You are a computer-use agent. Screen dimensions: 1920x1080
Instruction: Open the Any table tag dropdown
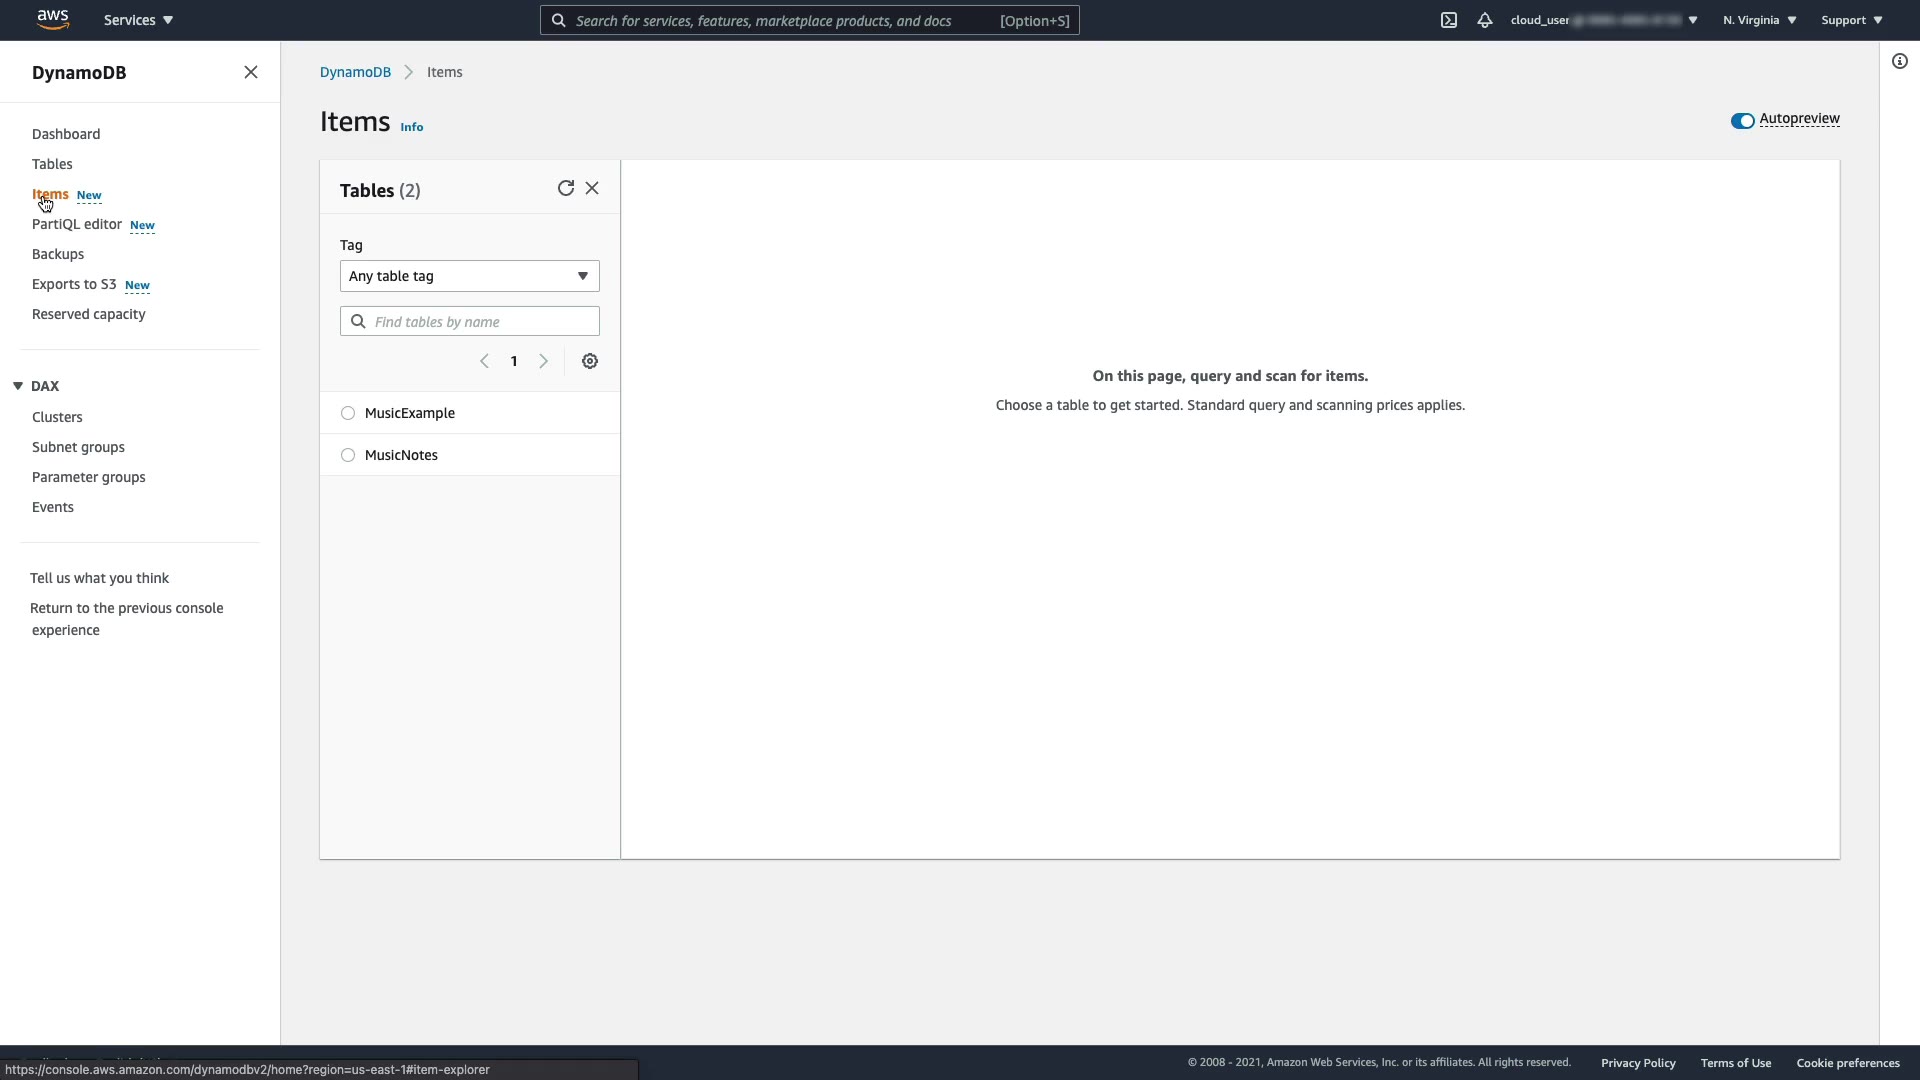[x=469, y=276]
